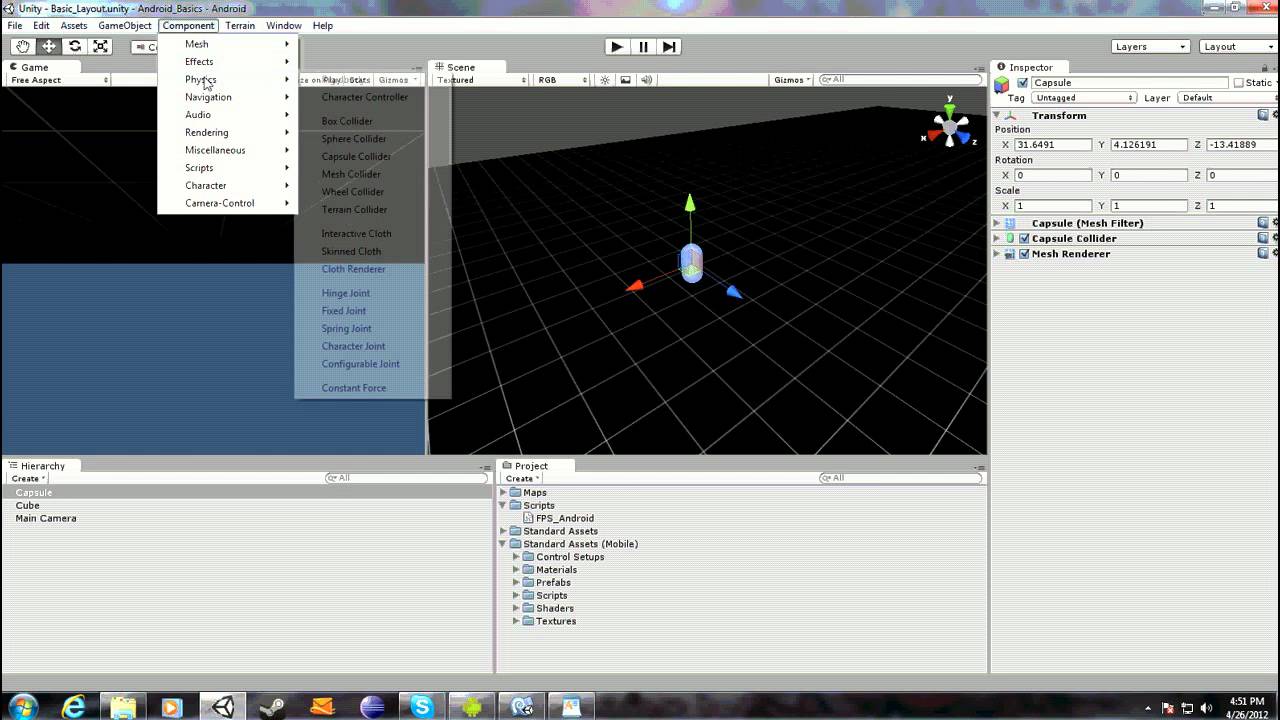Click the Position X field

coord(1053,145)
